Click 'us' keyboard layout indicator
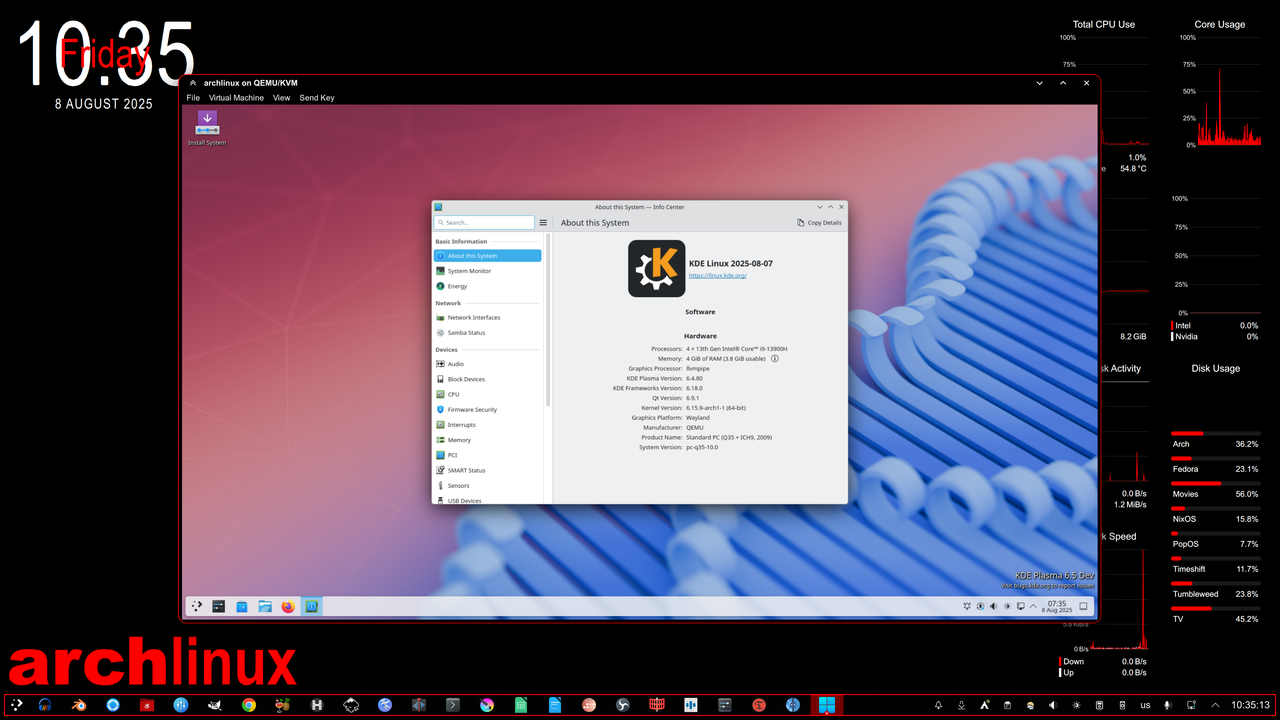This screenshot has height=720, width=1280. [1145, 705]
